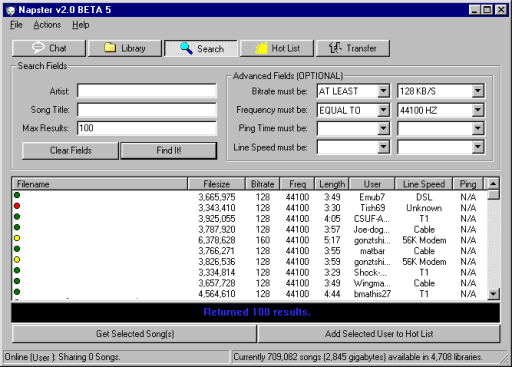Image resolution: width=512 pixels, height=367 pixels.
Task: Click green status dot for Joe-dog row
Action: (17, 227)
